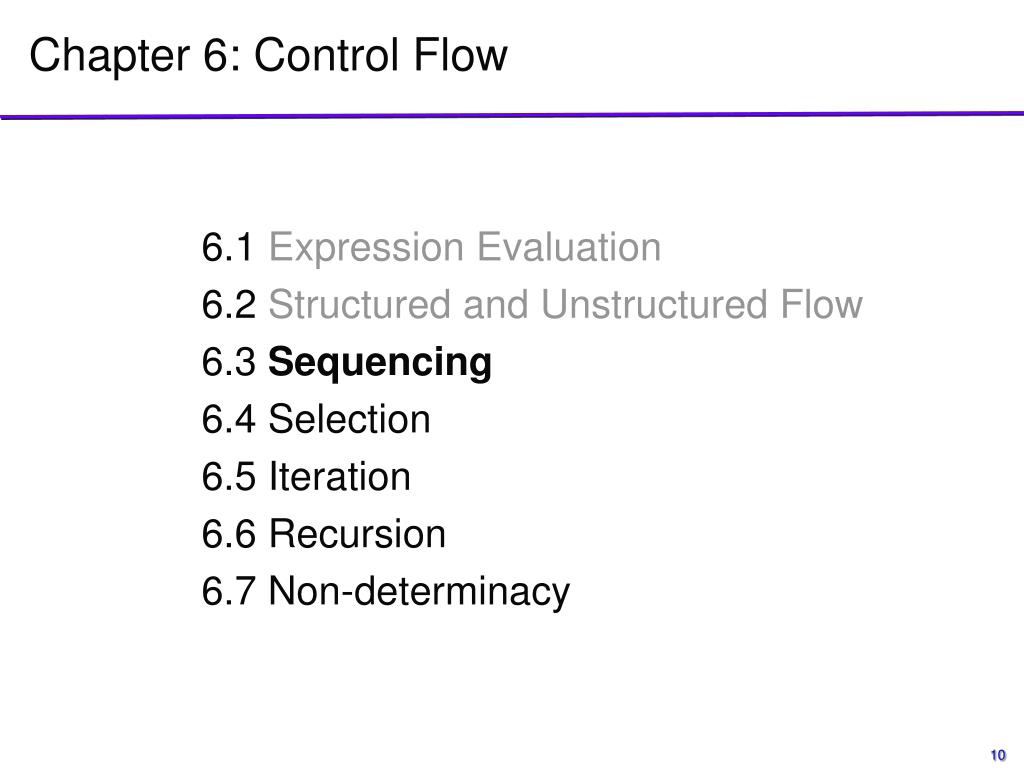Click the slide title 'Chapter 6: Control Flow'
Image resolution: width=1024 pixels, height=768 pixels.
pos(268,55)
